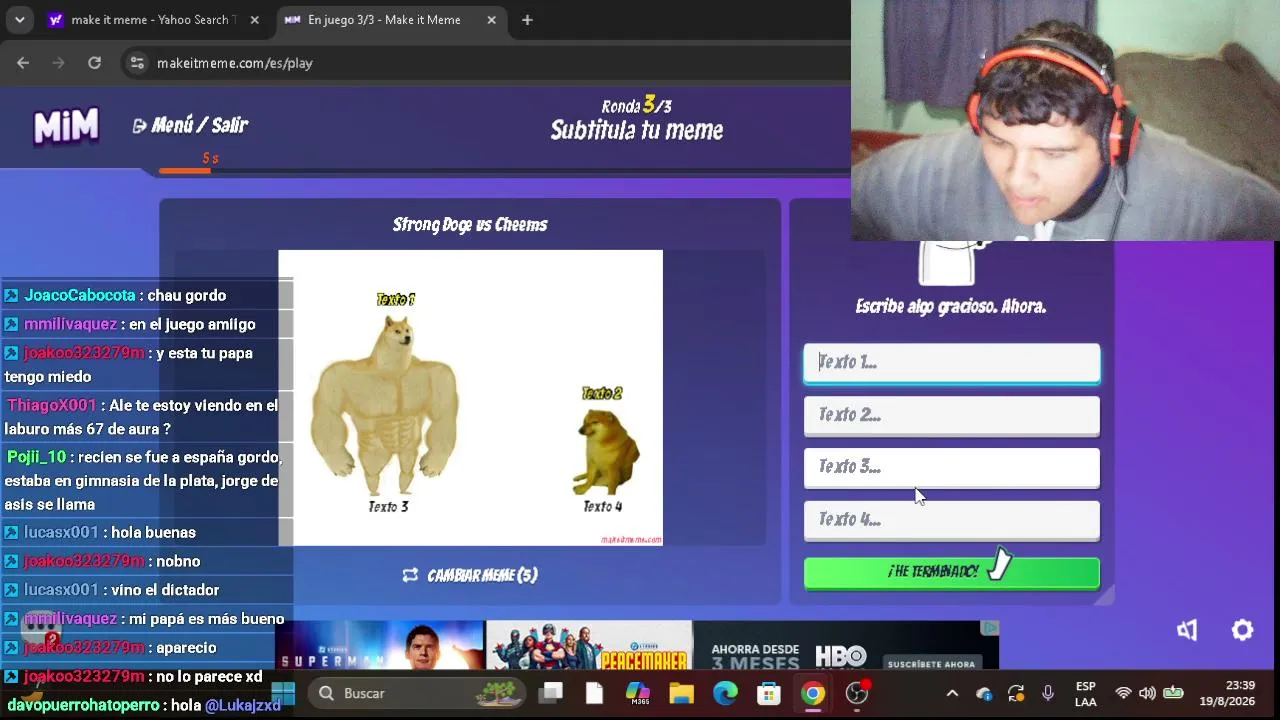The height and width of the screenshot is (720, 1280).
Task: Expand the hidden system tray icons chevron
Action: [952, 693]
